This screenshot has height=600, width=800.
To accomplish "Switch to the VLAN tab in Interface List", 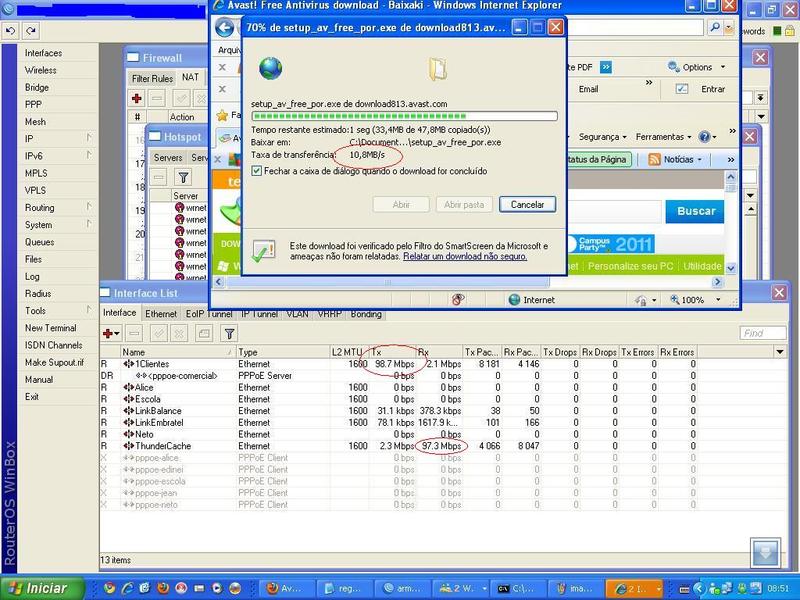I will (297, 314).
